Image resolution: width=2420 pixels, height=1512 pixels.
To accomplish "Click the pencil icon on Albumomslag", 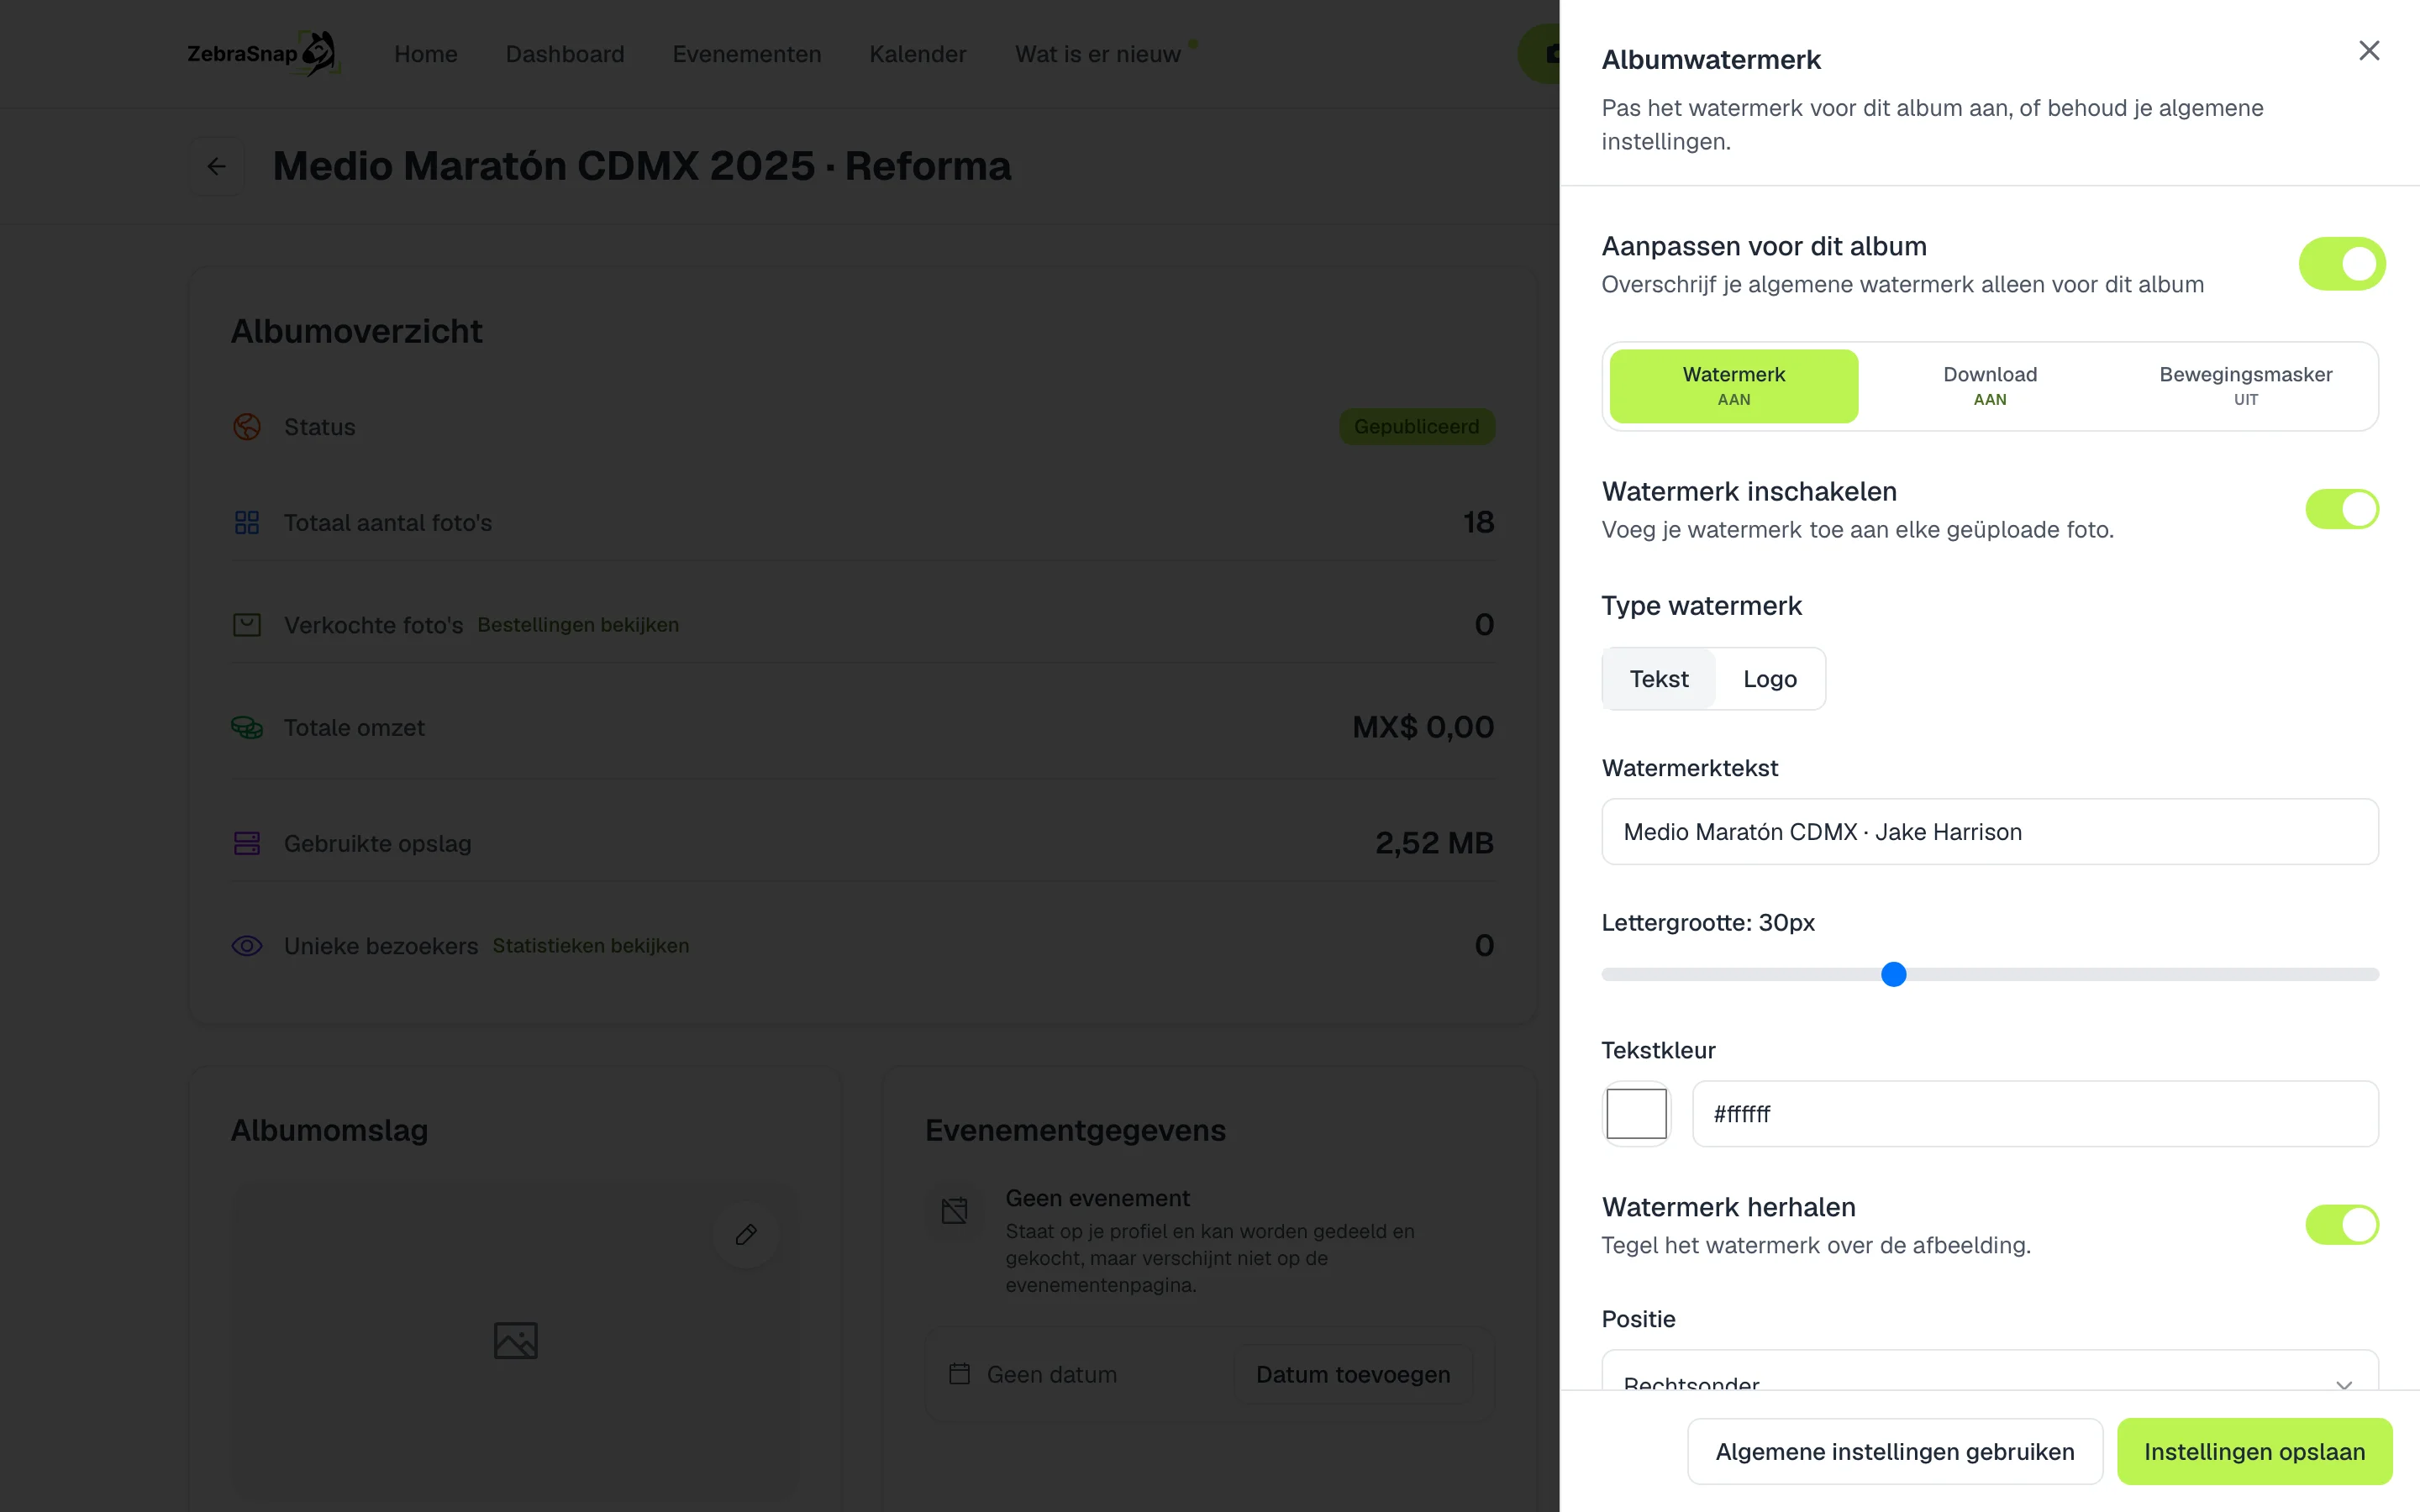I will coord(746,1234).
